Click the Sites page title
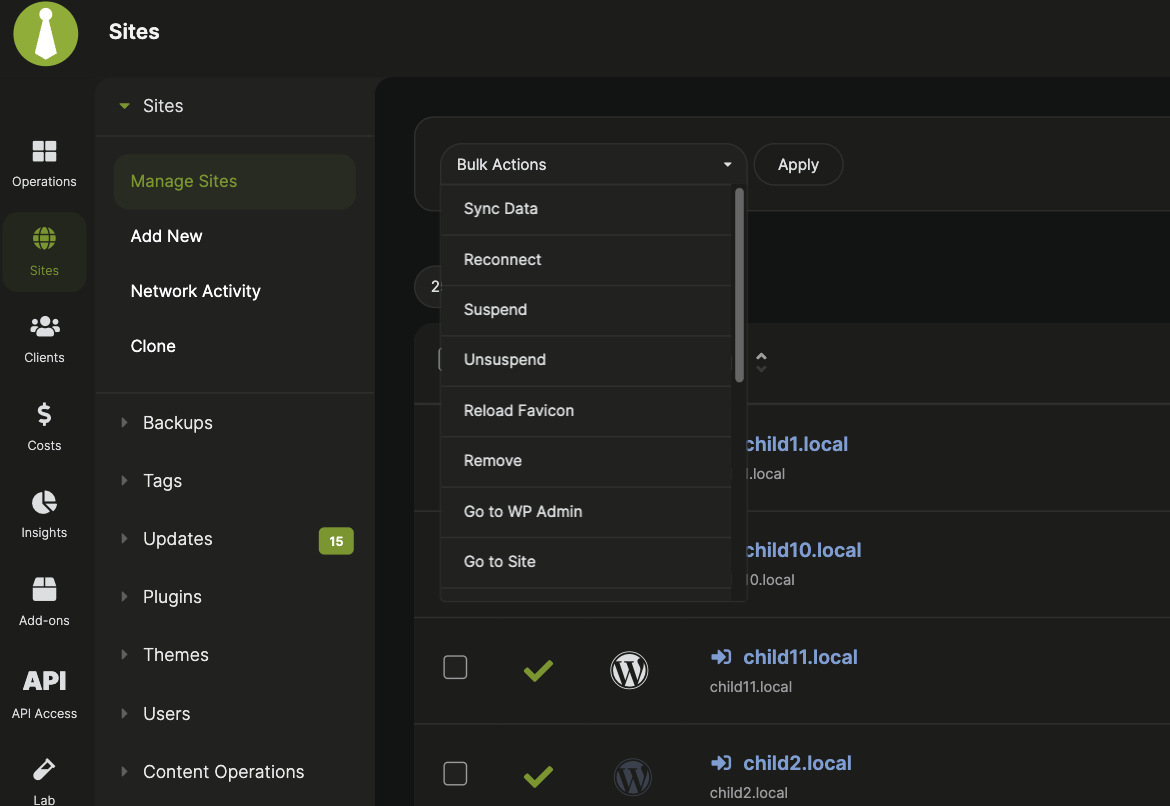This screenshot has height=806, width=1170. [x=134, y=32]
